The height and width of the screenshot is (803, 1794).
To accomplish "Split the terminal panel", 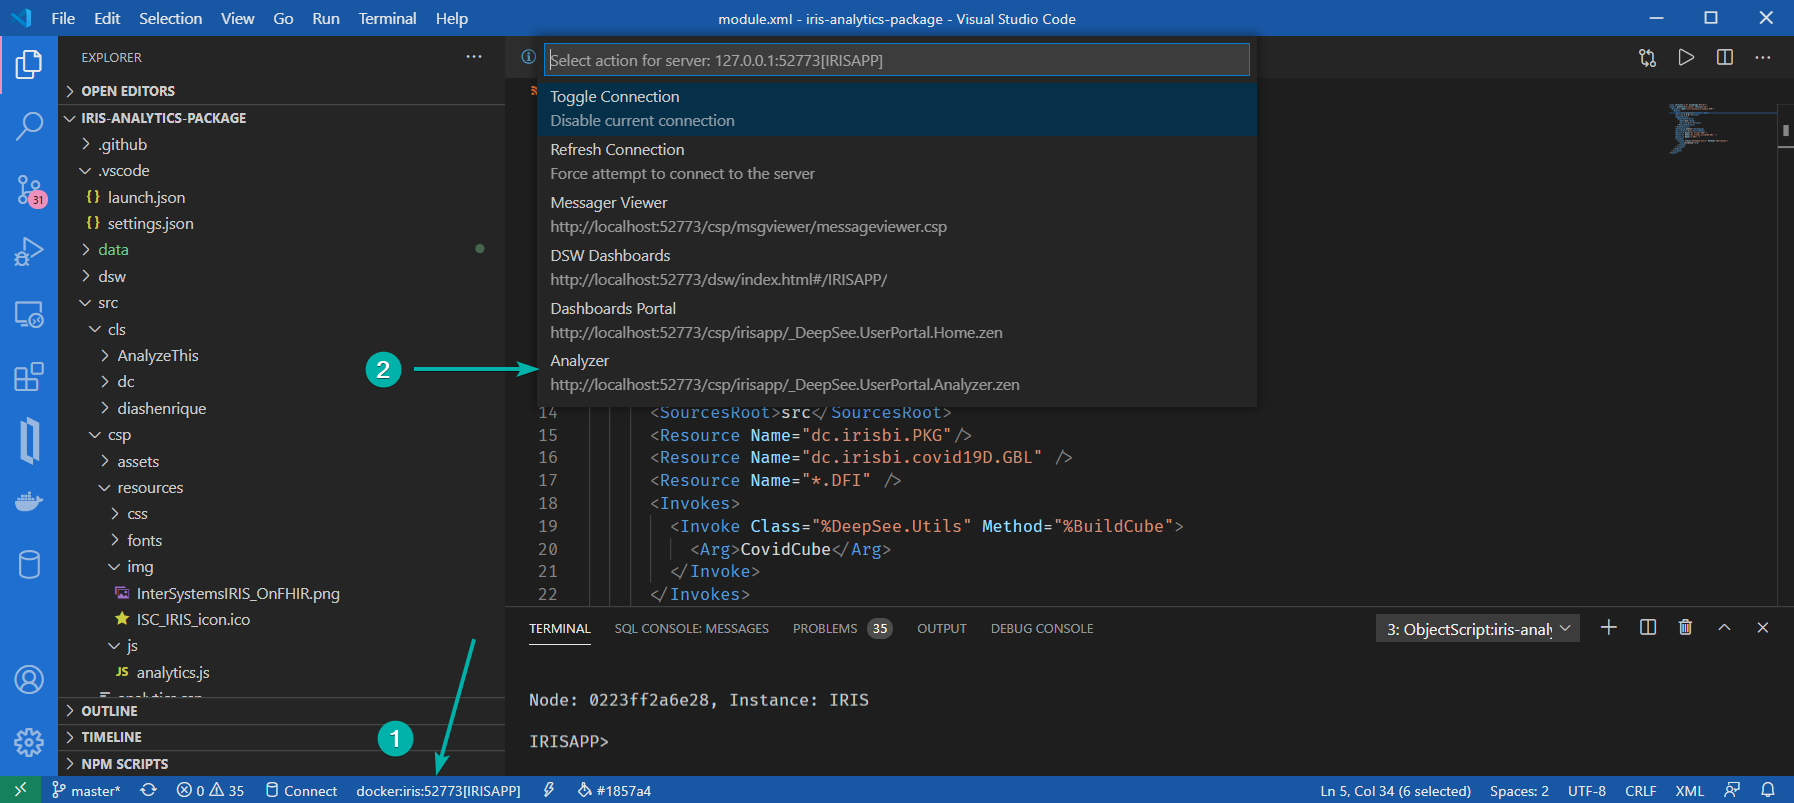I will coord(1648,628).
